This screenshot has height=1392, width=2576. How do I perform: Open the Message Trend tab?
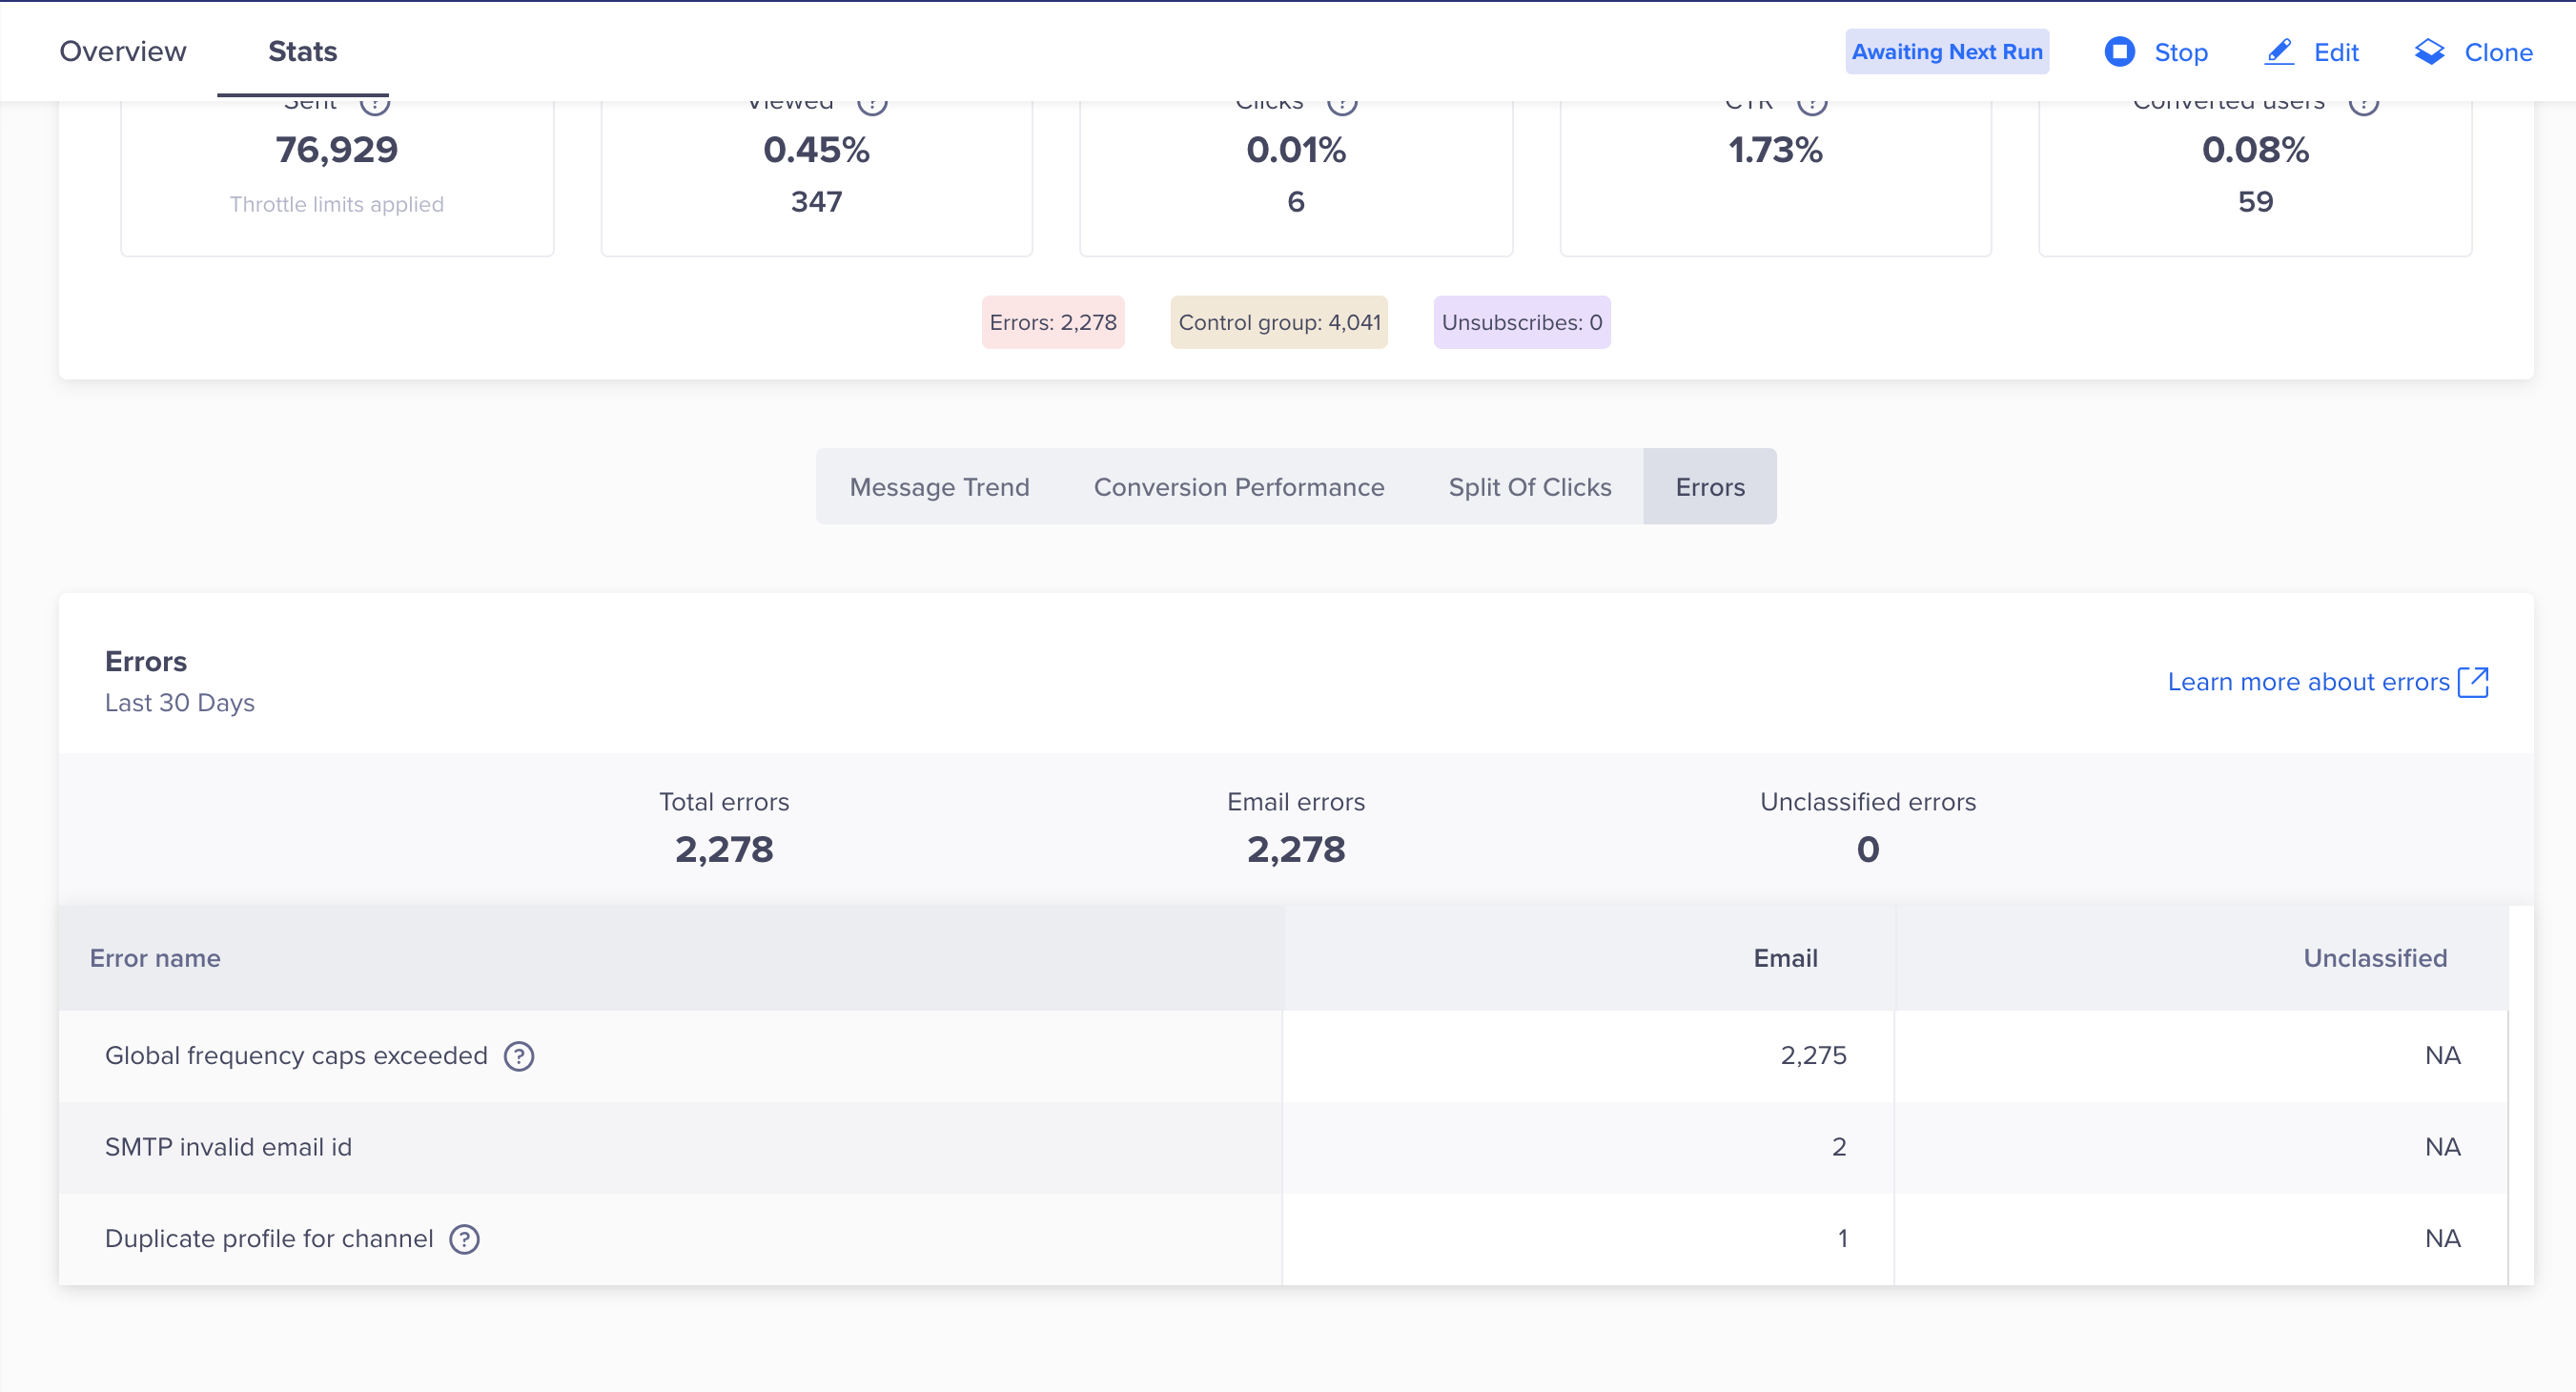[939, 487]
